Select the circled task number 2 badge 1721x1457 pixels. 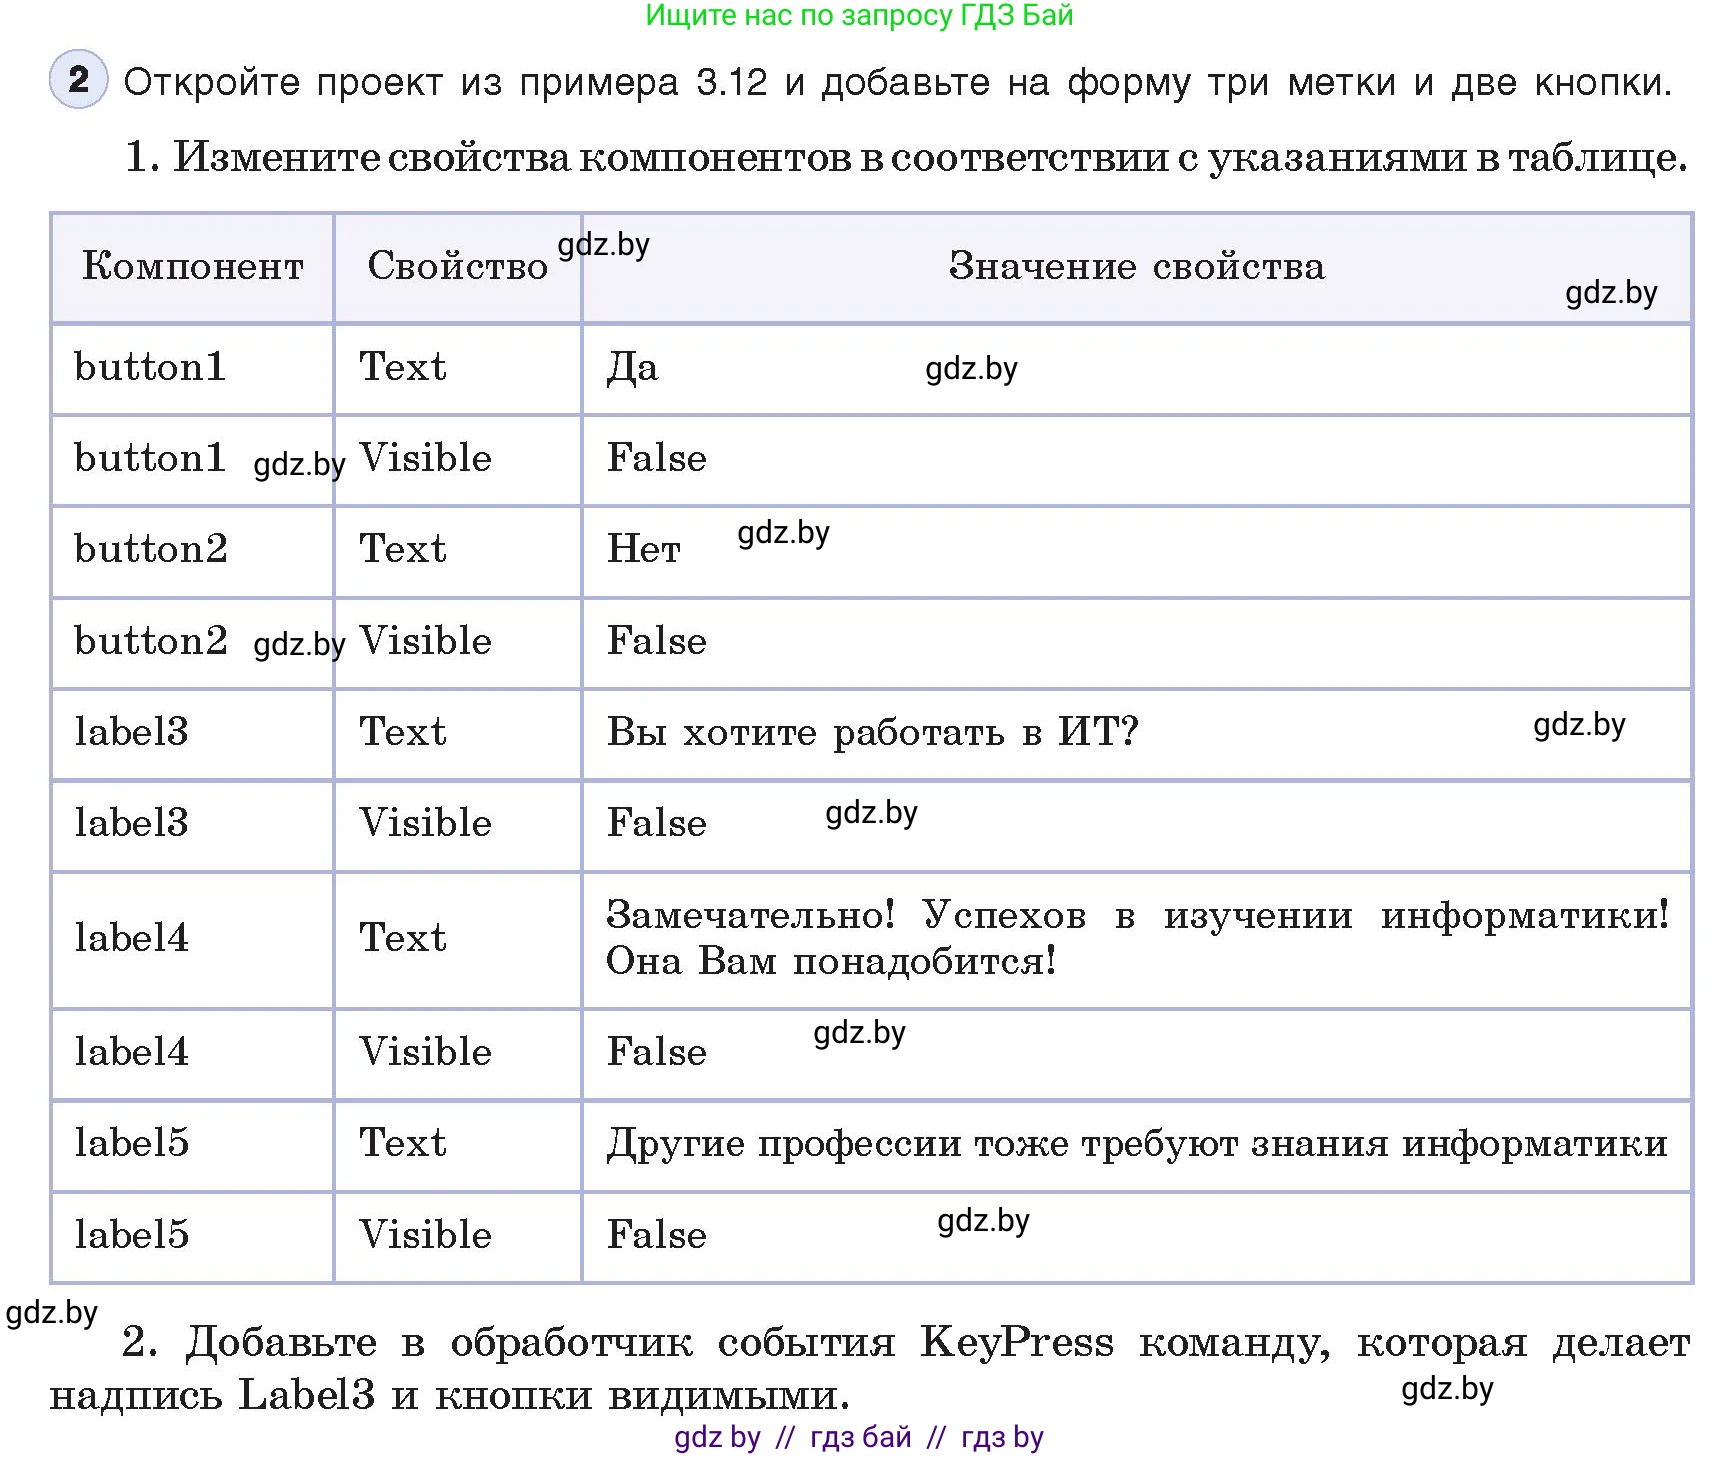[x=78, y=82]
